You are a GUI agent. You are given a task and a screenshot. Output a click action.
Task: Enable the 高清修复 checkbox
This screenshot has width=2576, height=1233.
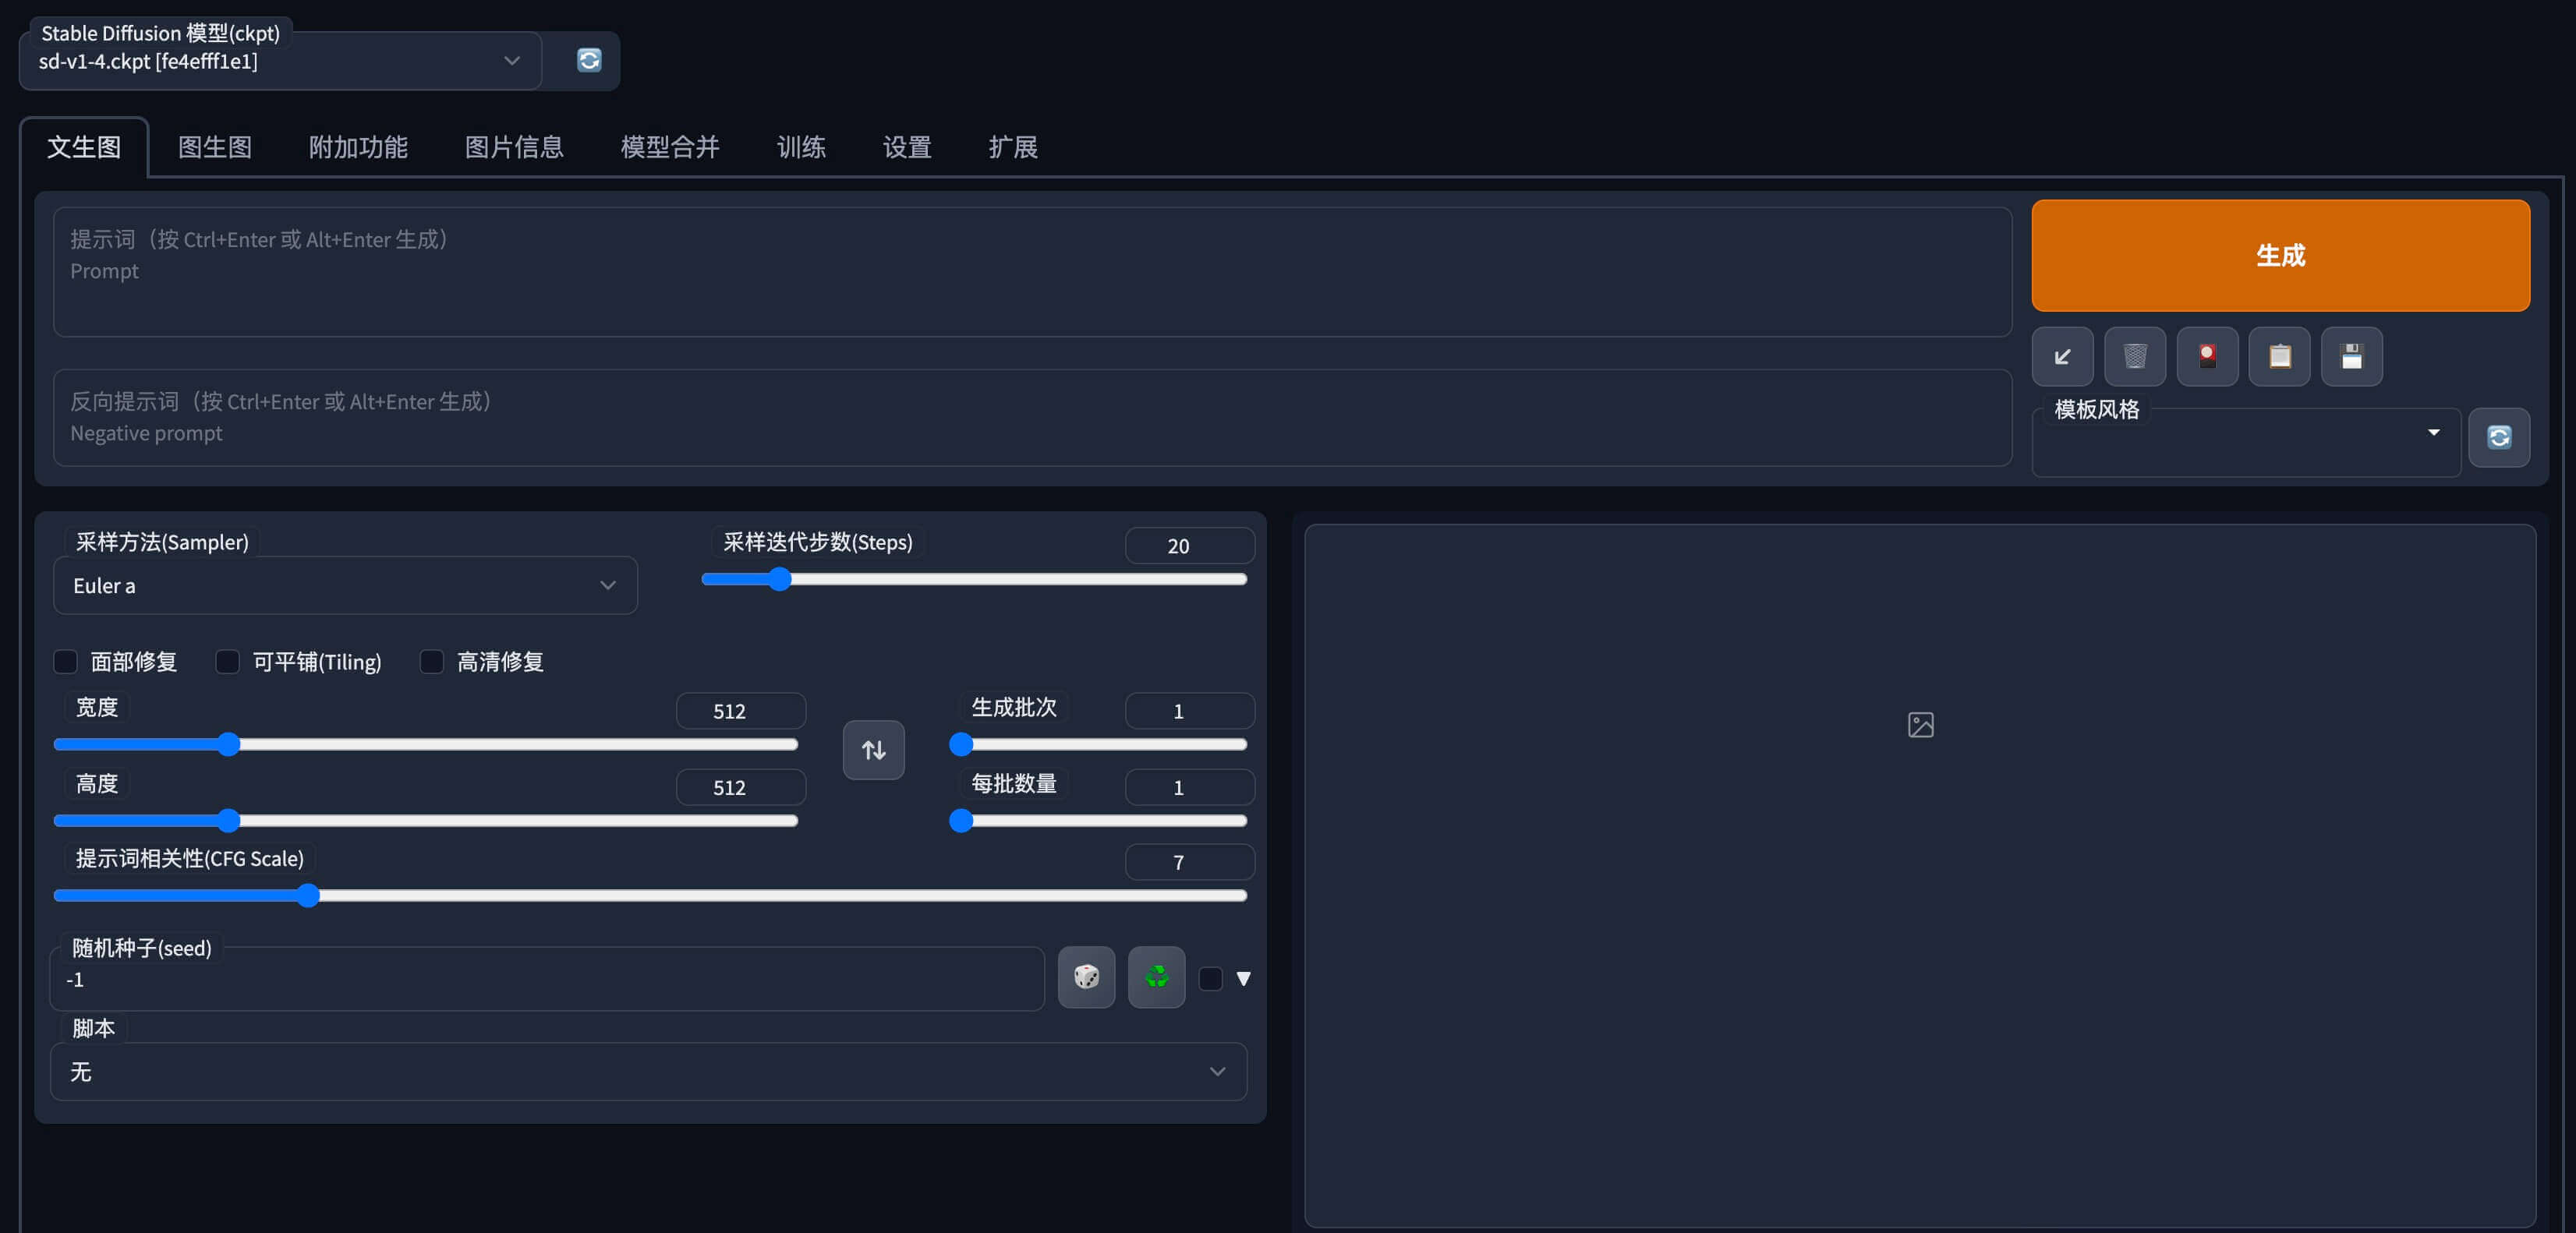click(432, 662)
